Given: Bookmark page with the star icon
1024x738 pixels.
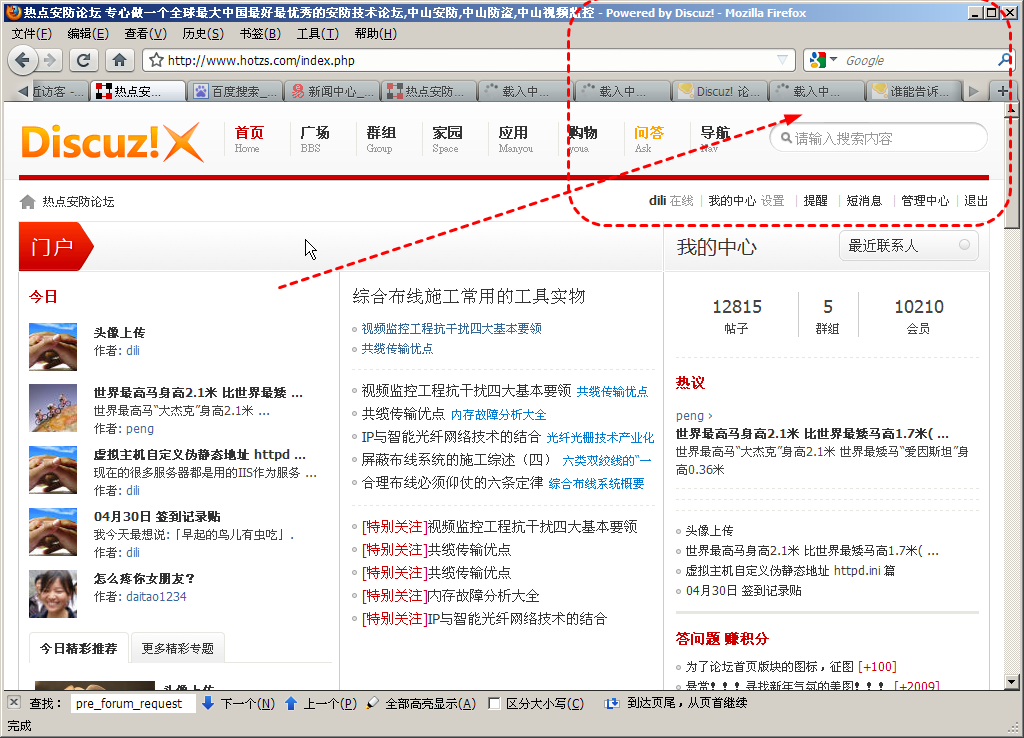Looking at the screenshot, I should [156, 61].
